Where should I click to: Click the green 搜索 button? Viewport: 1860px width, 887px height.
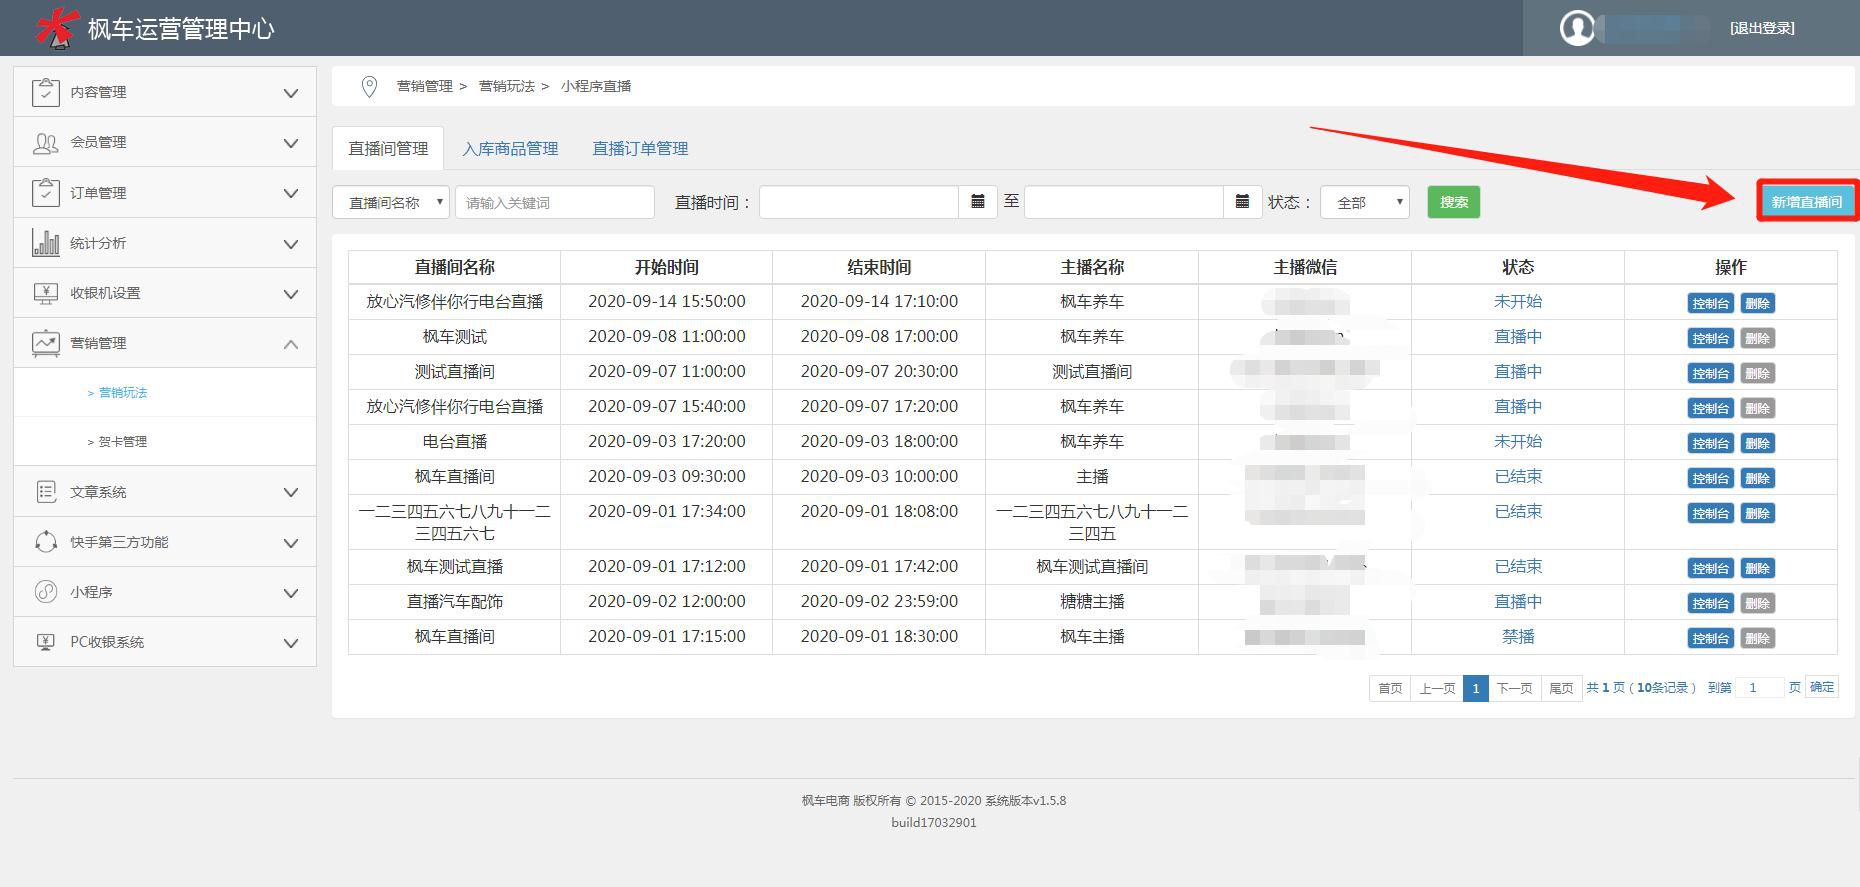1454,202
